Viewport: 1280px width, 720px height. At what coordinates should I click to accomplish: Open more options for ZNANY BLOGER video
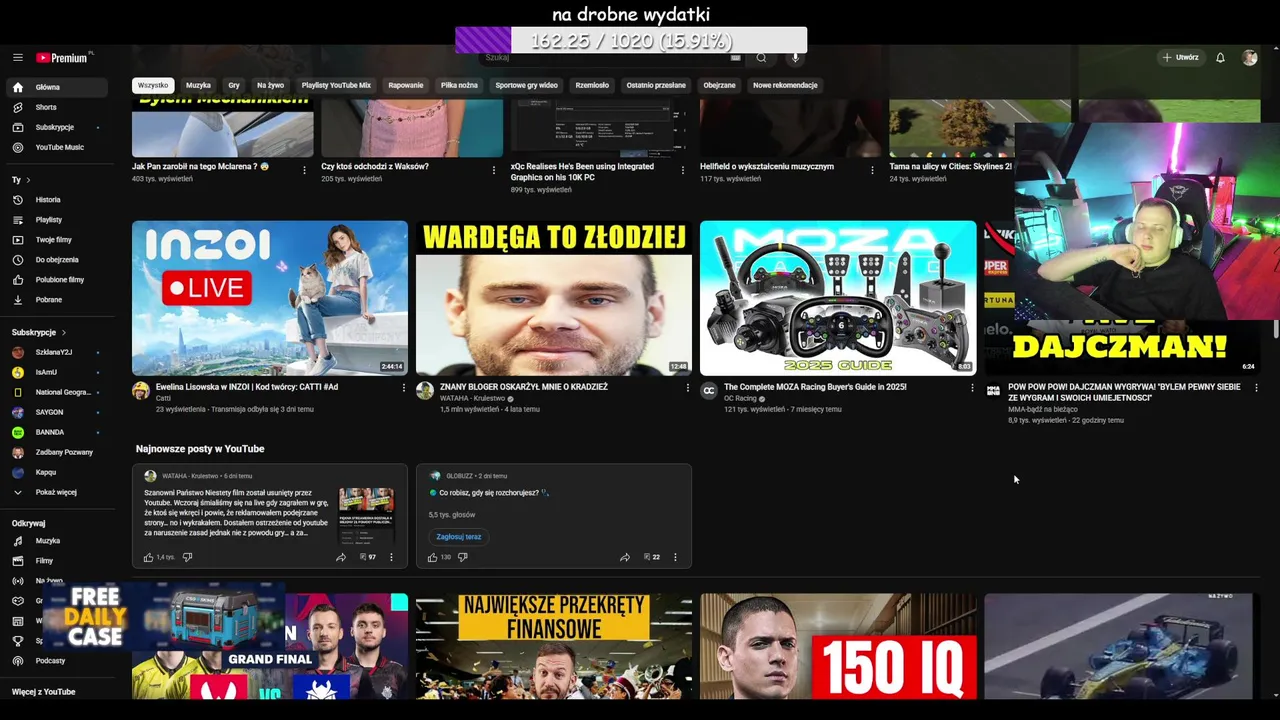688,388
